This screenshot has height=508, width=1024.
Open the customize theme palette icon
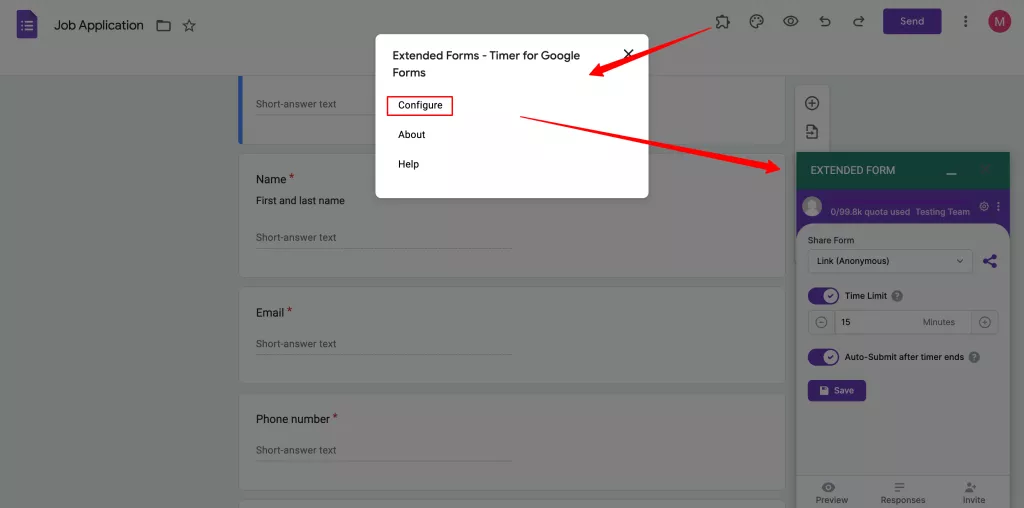(756, 22)
